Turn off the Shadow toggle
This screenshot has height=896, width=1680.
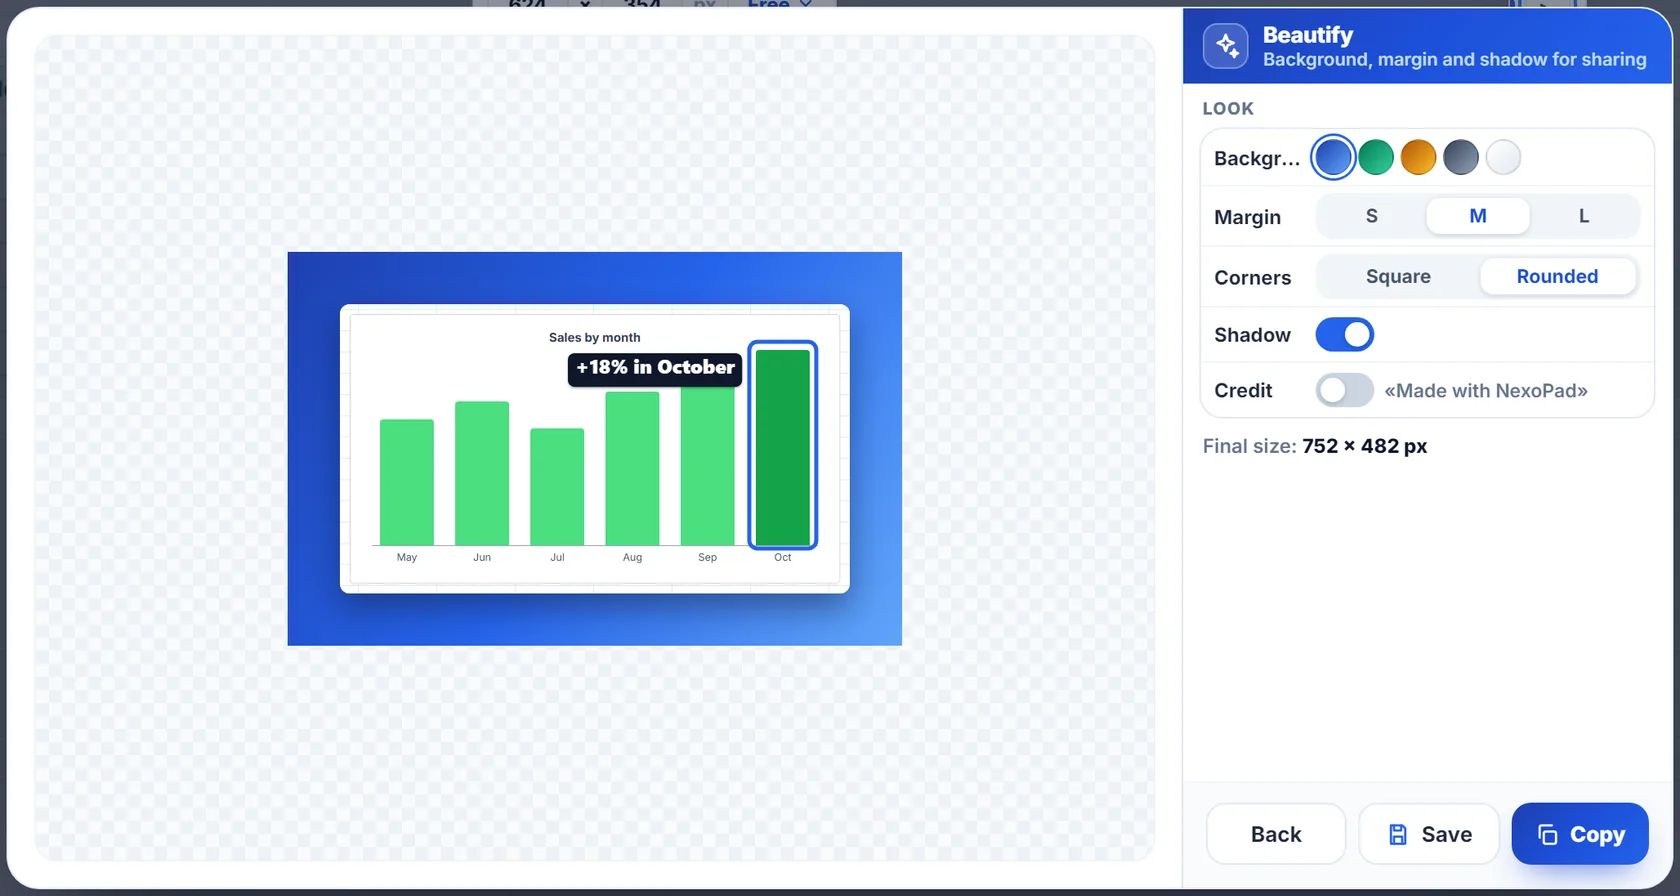coord(1345,335)
